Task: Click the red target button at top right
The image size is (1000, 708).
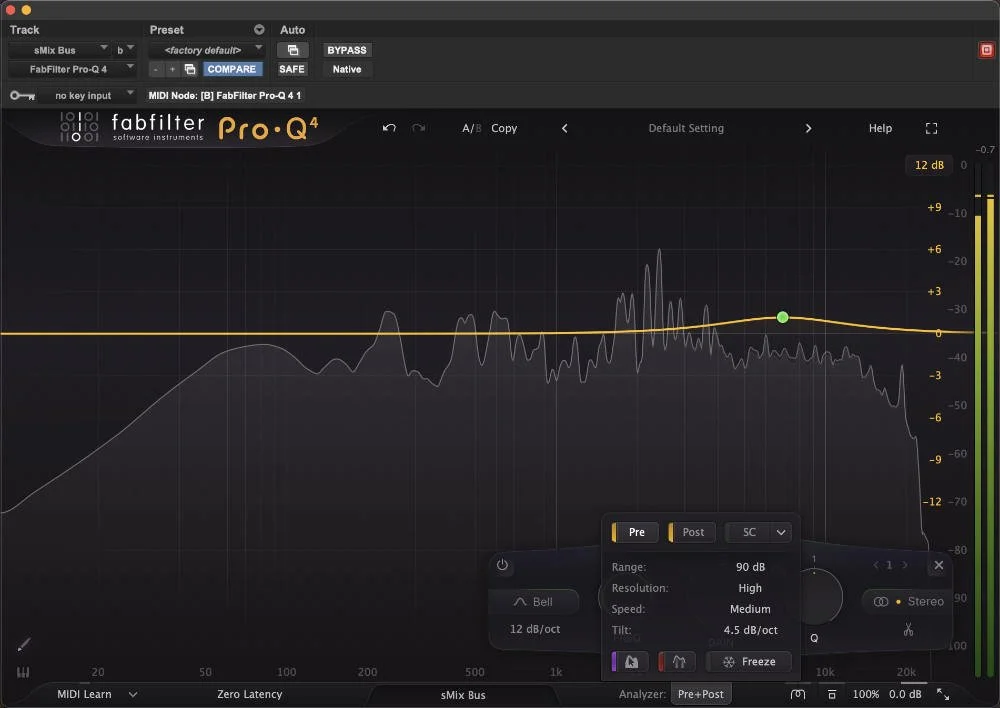Action: pyautogui.click(x=986, y=50)
